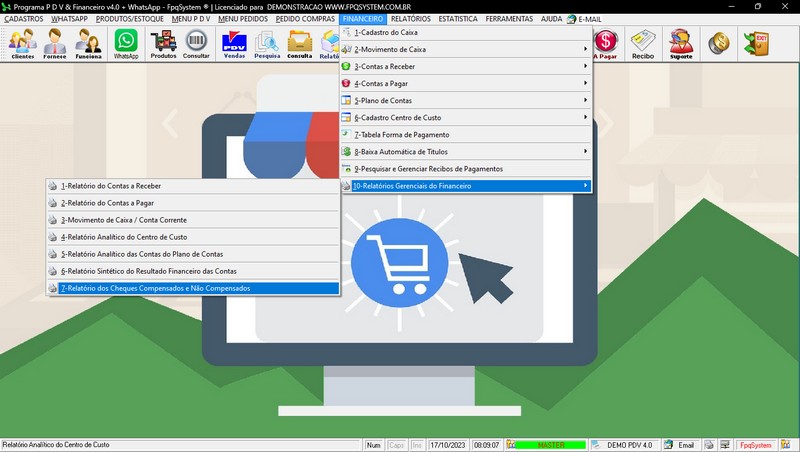Click the Email button in status bar
800x452 pixels.
point(680,445)
